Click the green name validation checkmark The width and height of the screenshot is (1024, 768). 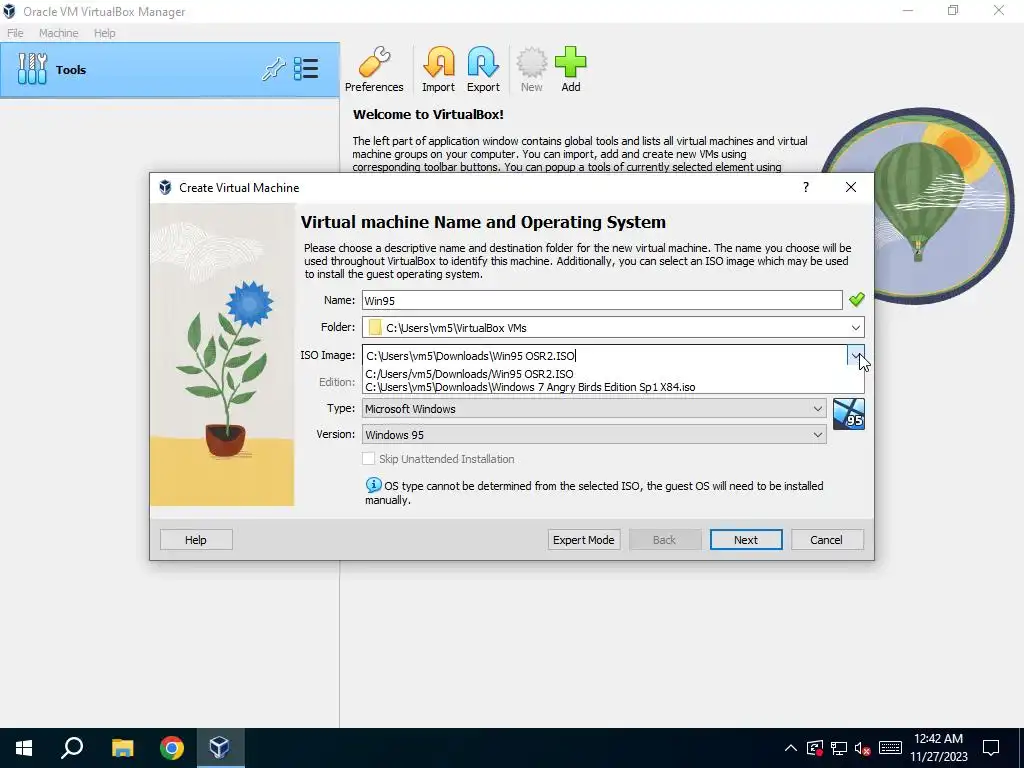[856, 300]
